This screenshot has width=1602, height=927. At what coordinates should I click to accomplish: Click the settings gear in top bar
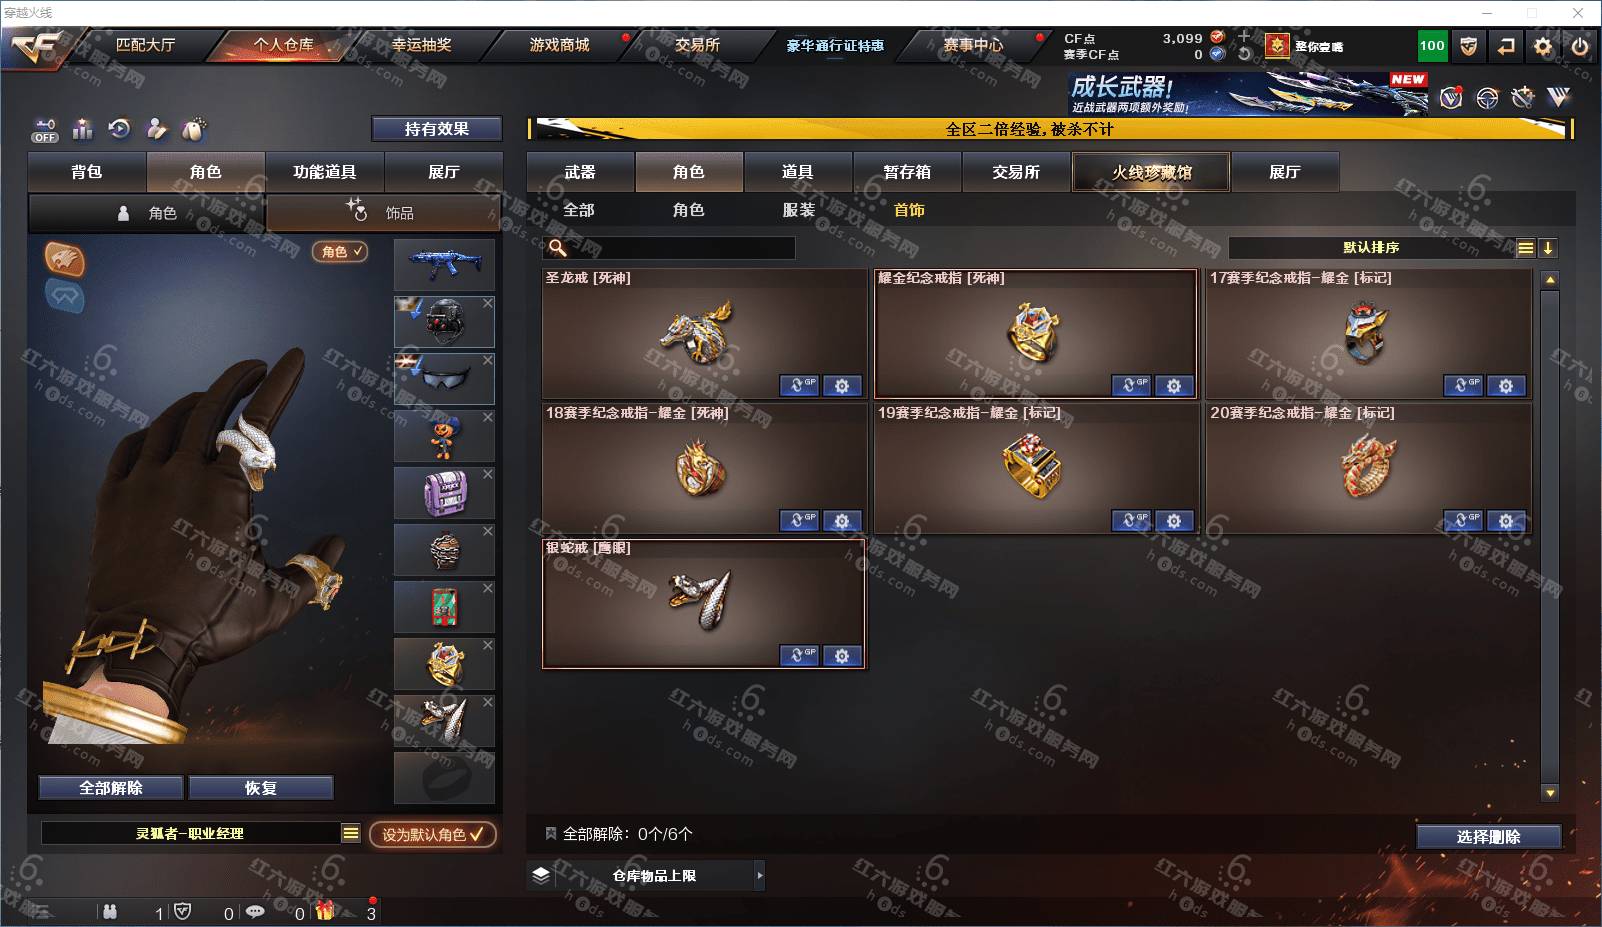click(x=1543, y=46)
